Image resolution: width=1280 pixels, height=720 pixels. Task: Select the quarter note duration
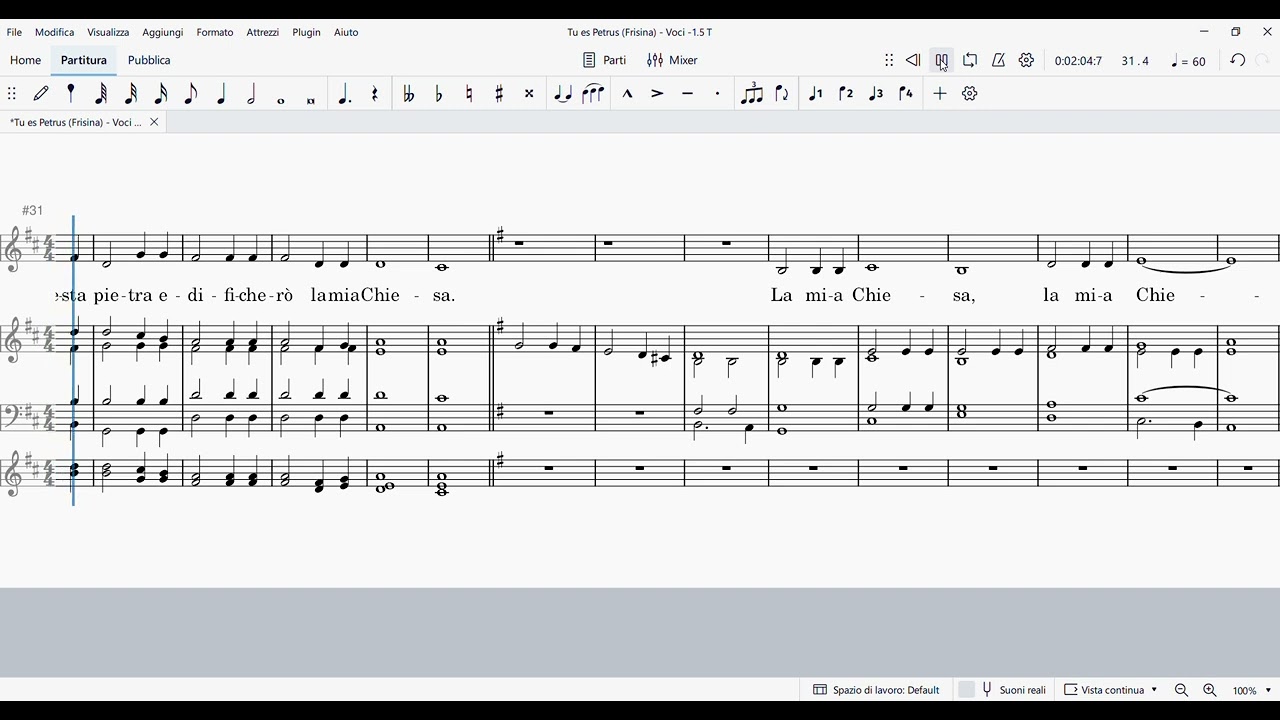(x=221, y=94)
